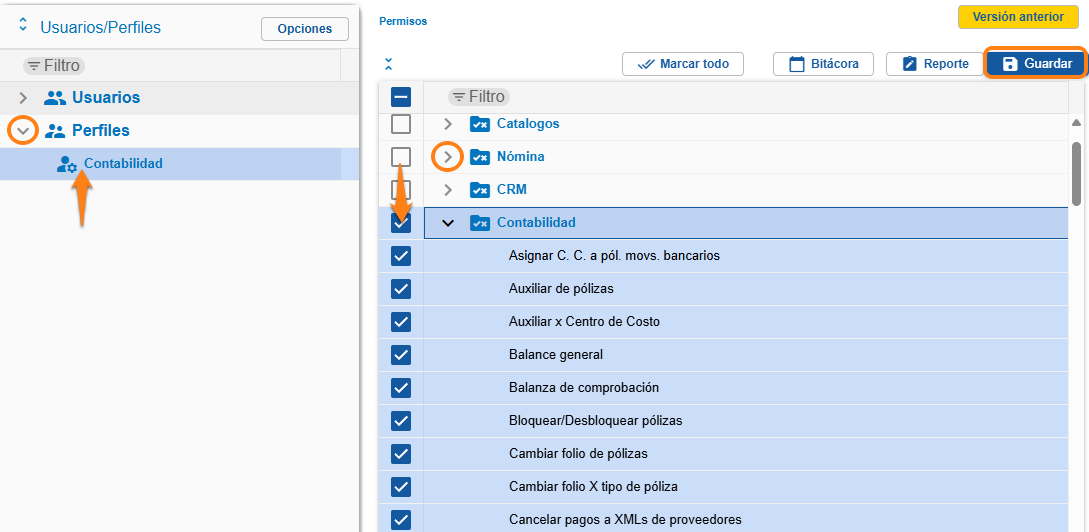This screenshot has height=532, width=1089.
Task: Click the permissions list vertical scrollbar
Action: coord(1077,173)
